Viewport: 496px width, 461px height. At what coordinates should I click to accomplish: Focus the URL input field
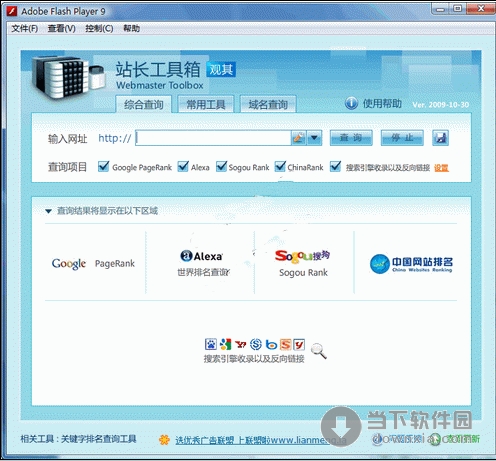click(213, 138)
